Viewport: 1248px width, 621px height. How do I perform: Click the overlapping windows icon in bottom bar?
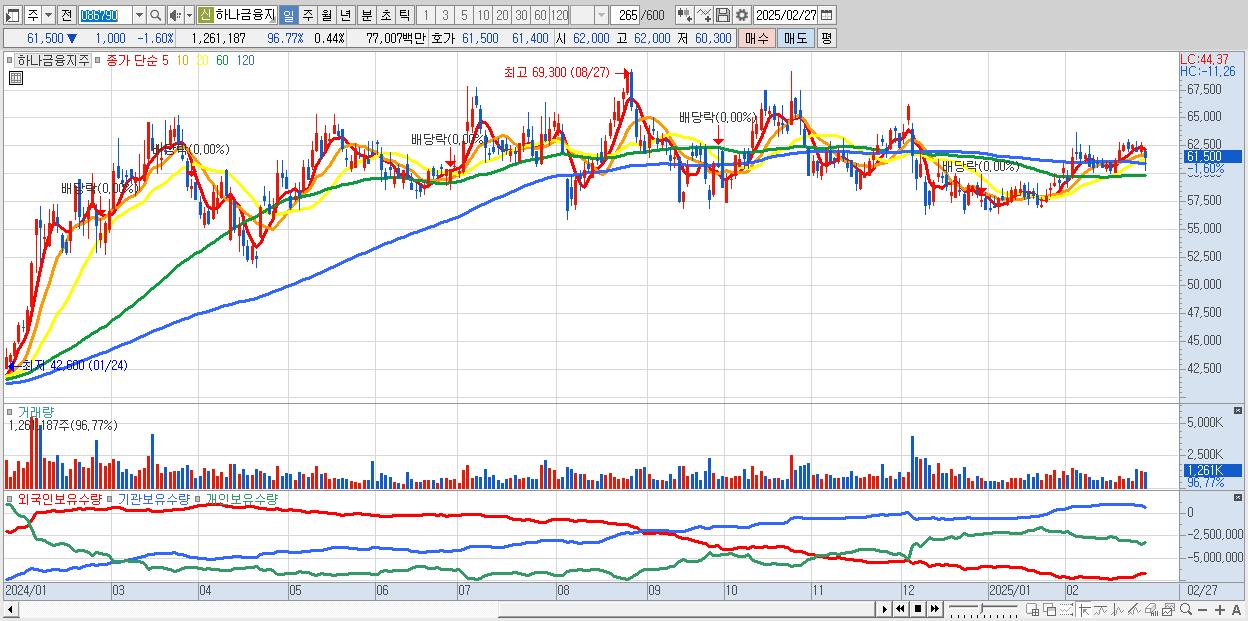[1049, 609]
